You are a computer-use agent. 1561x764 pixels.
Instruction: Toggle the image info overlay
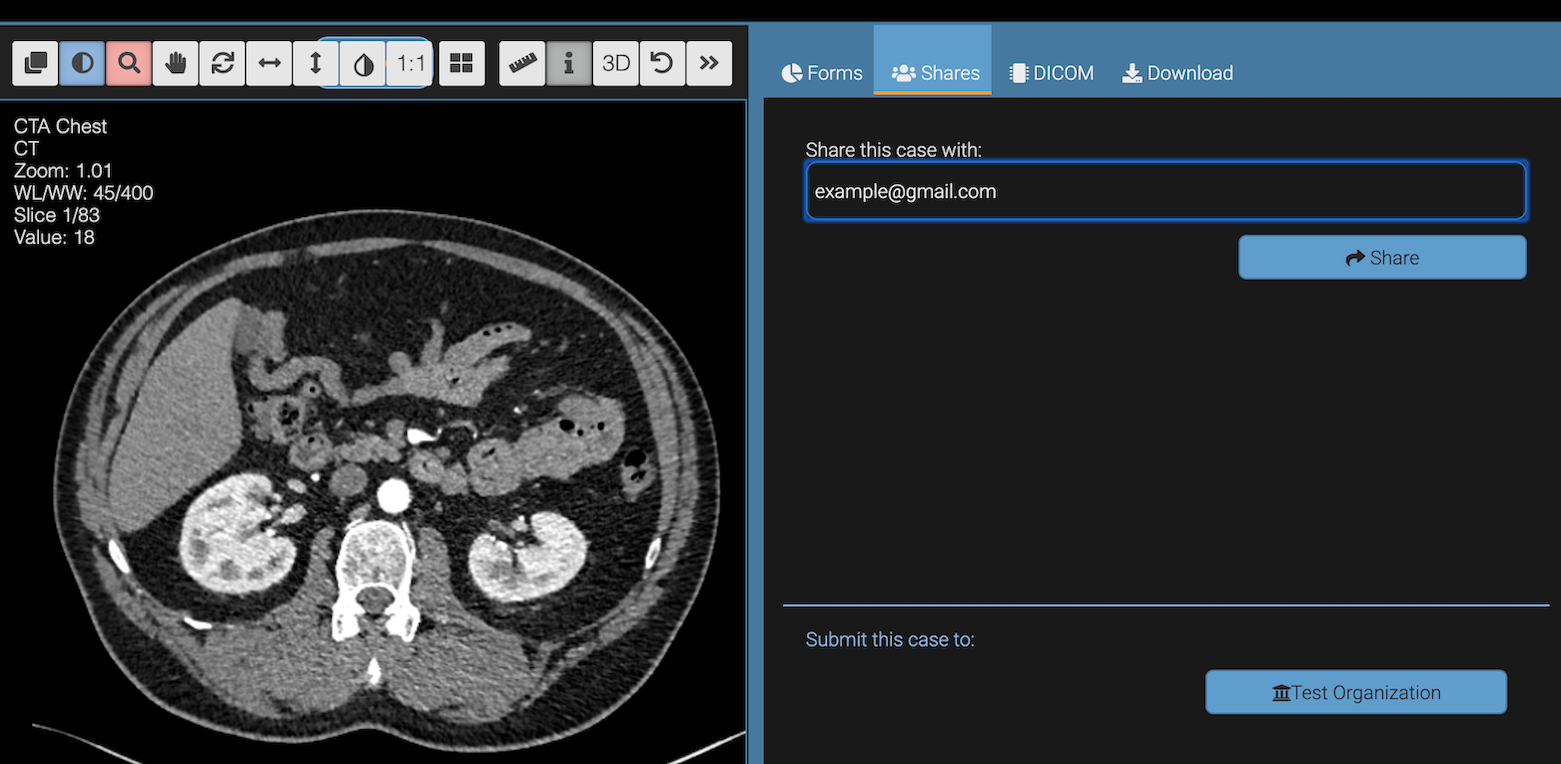[569, 63]
